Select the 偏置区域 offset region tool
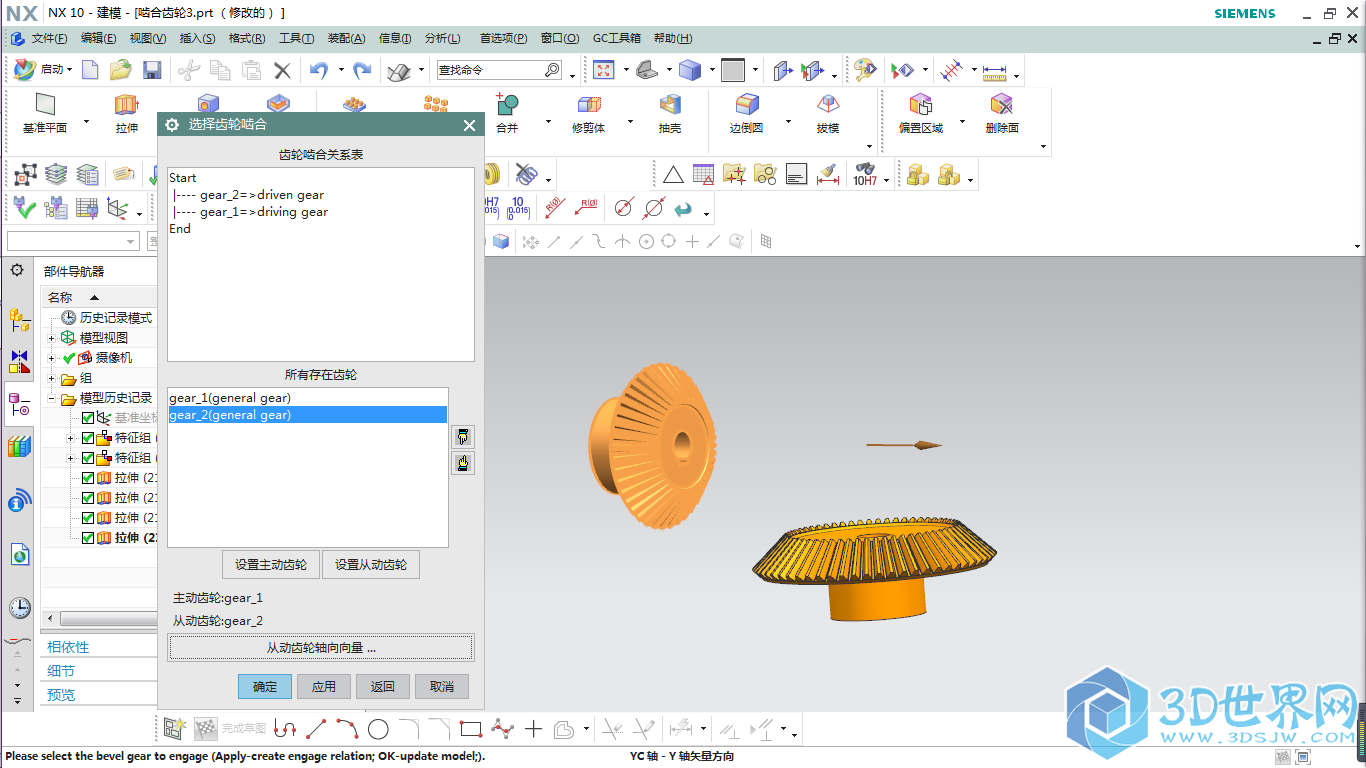 click(920, 114)
